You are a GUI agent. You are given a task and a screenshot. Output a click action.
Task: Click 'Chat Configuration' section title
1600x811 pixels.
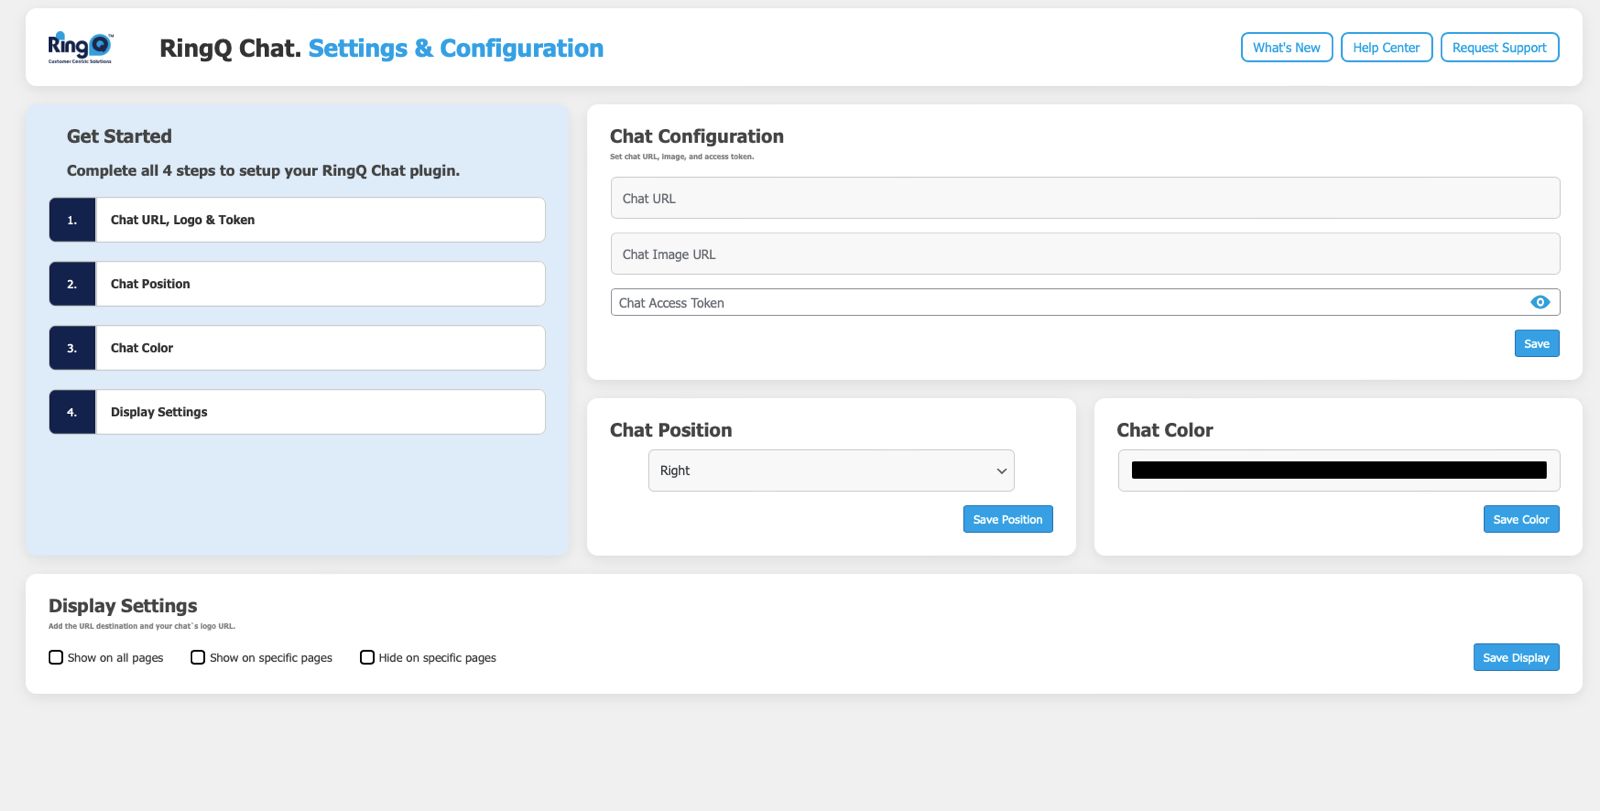(697, 136)
